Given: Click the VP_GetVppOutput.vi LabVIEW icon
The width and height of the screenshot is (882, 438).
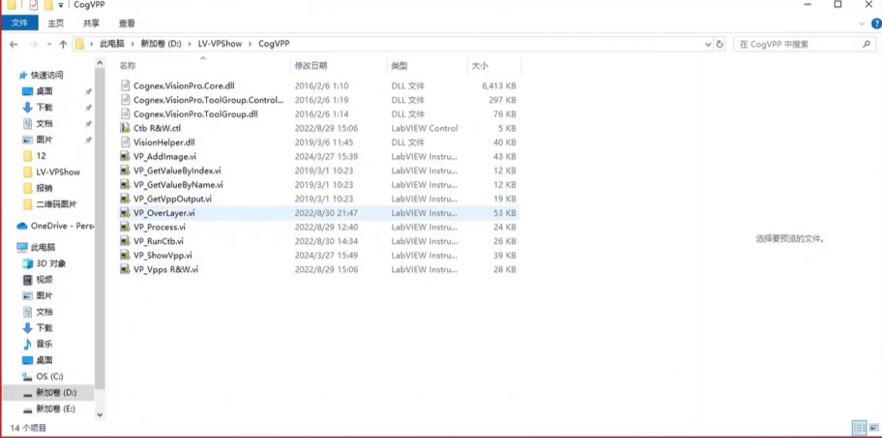Looking at the screenshot, I should pyautogui.click(x=125, y=198).
